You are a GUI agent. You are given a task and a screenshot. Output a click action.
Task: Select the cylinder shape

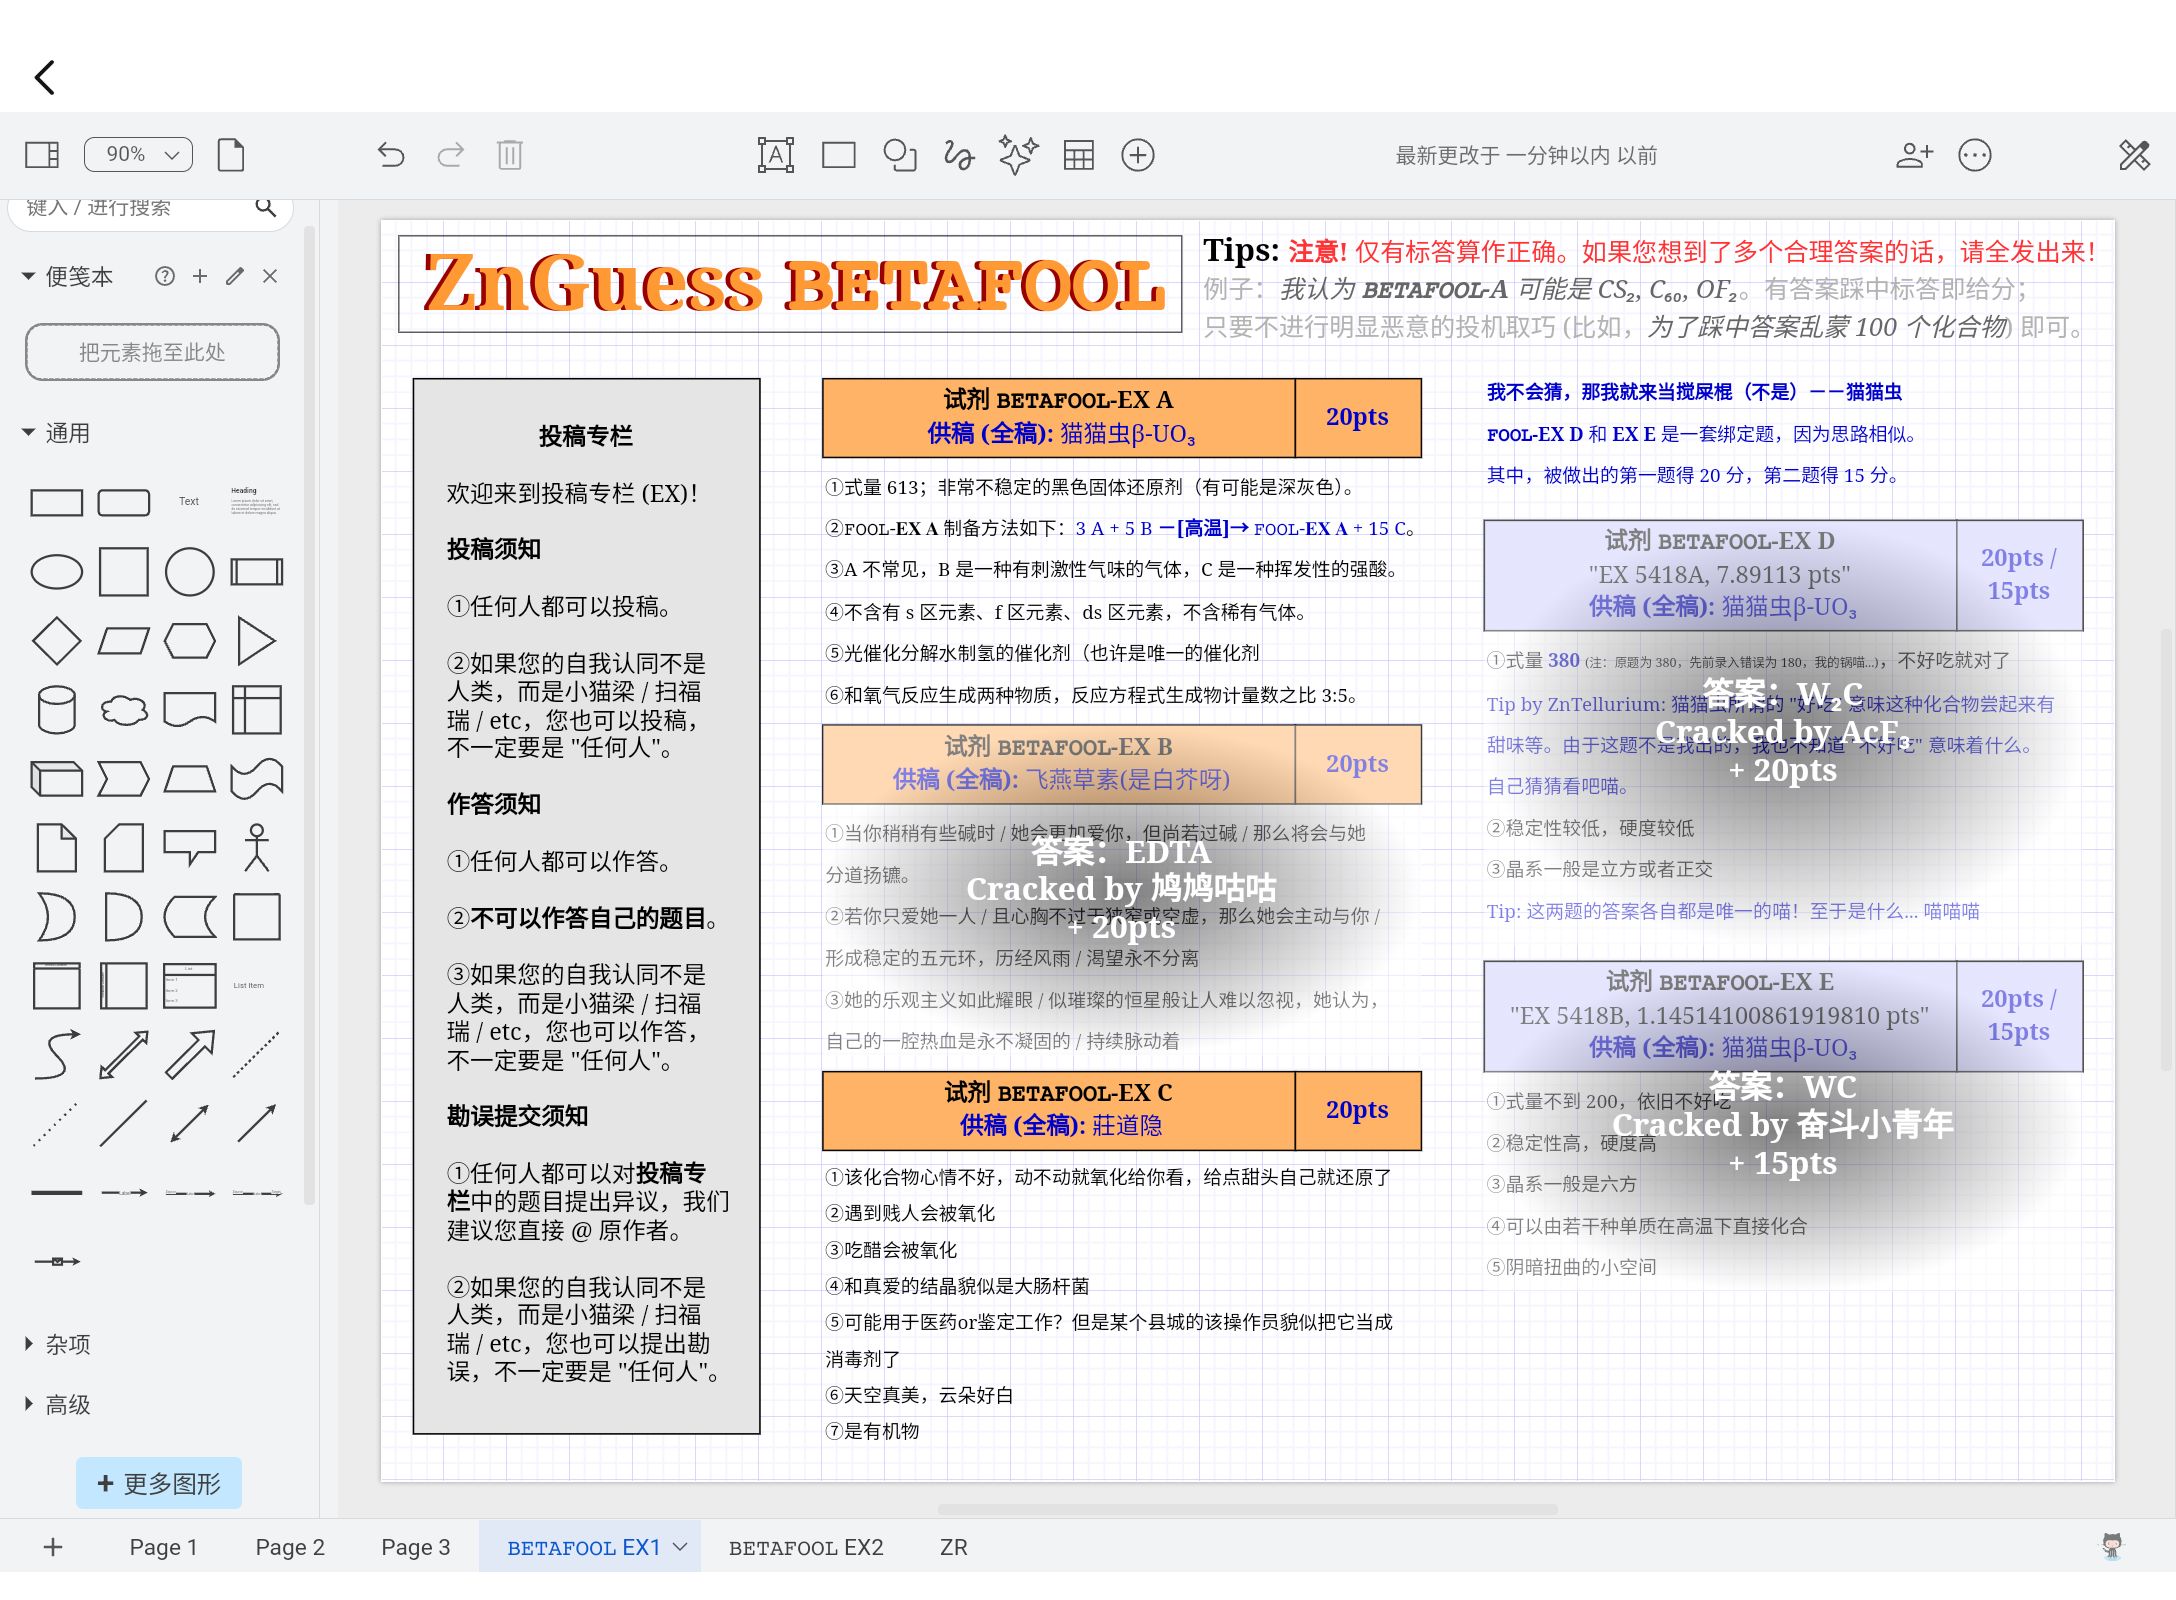[57, 710]
